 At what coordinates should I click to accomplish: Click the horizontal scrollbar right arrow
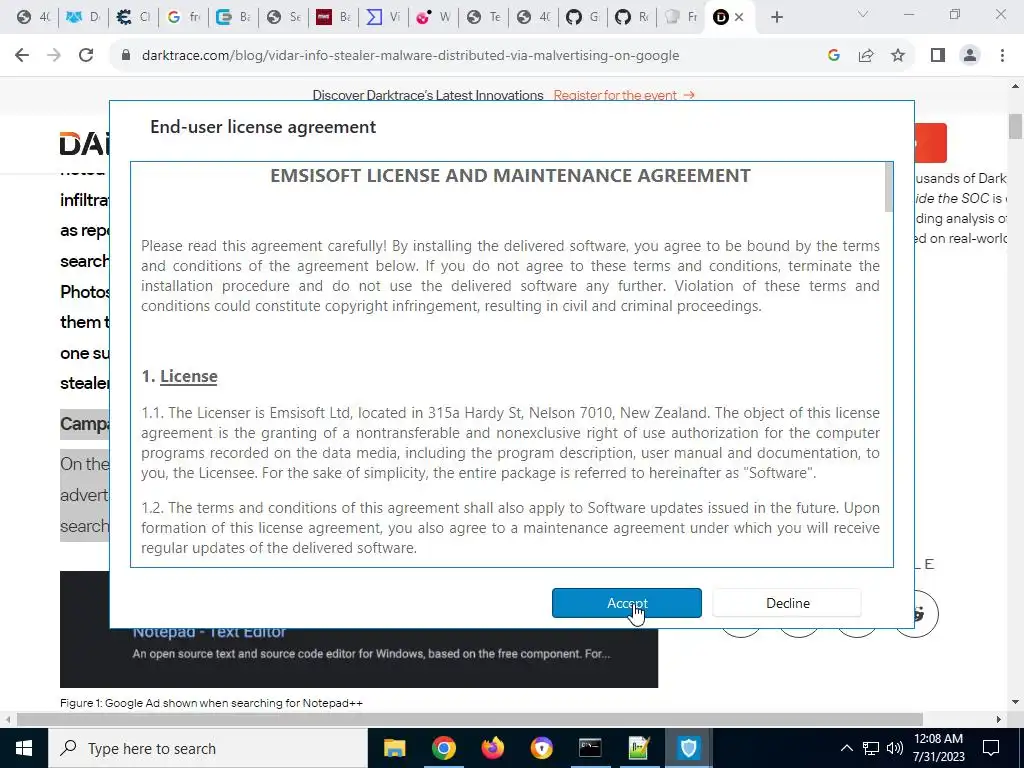click(x=999, y=719)
